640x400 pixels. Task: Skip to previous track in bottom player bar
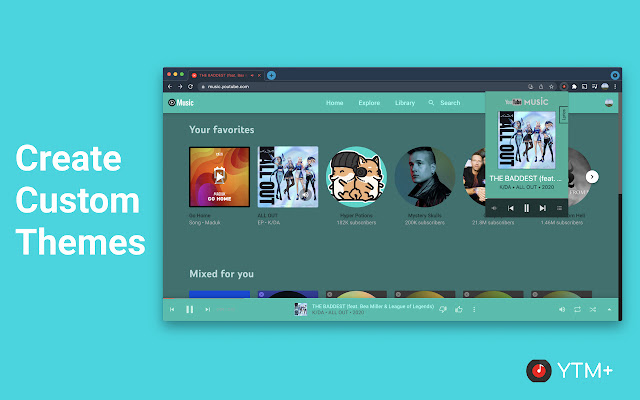coord(172,309)
